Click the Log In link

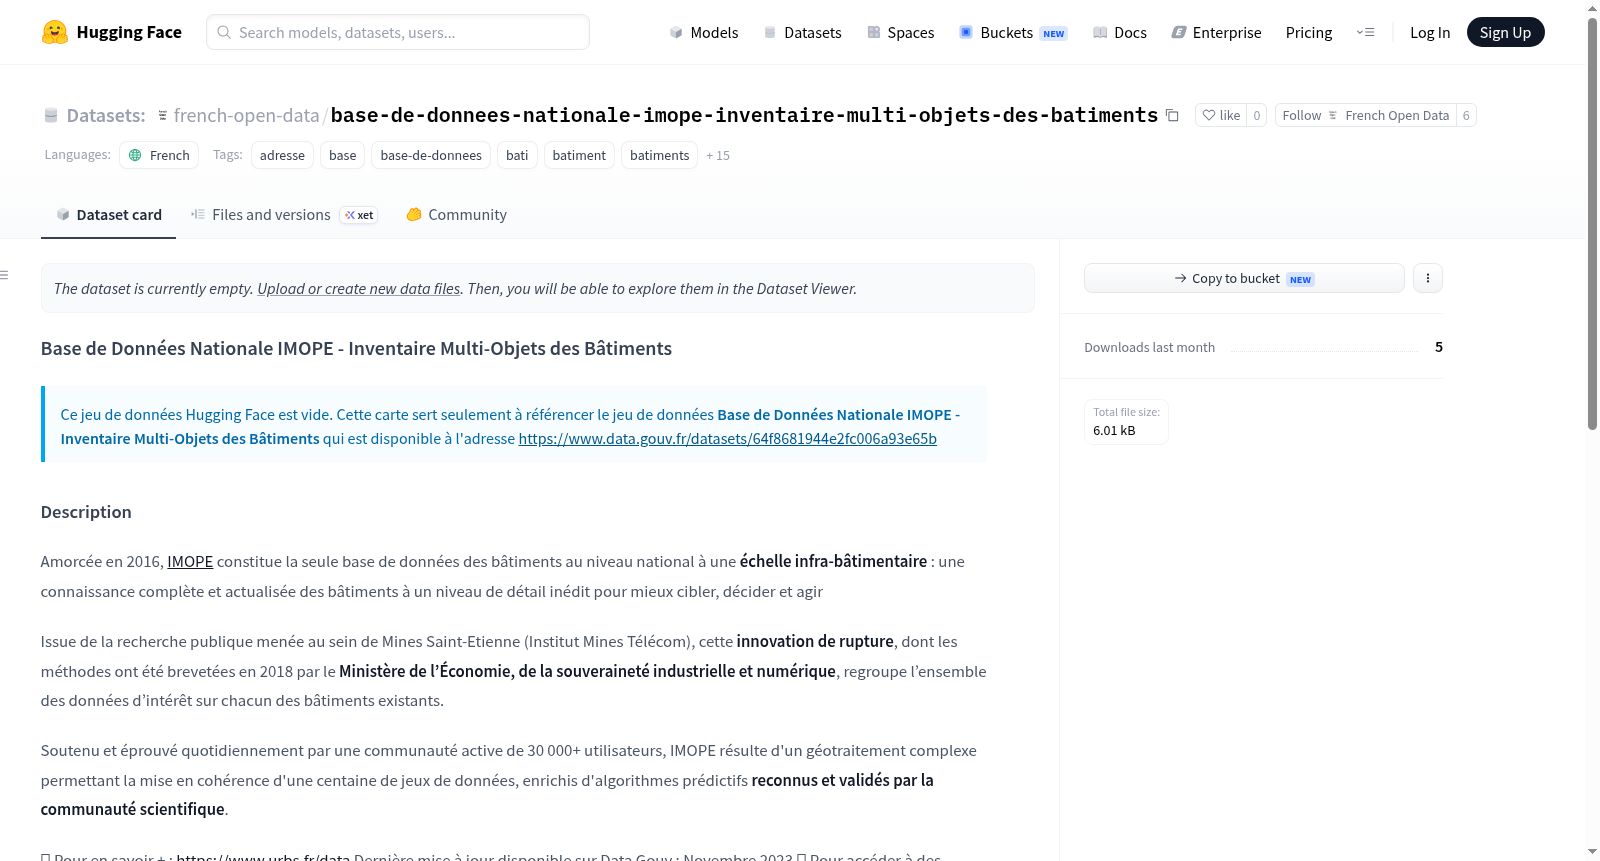point(1430,33)
